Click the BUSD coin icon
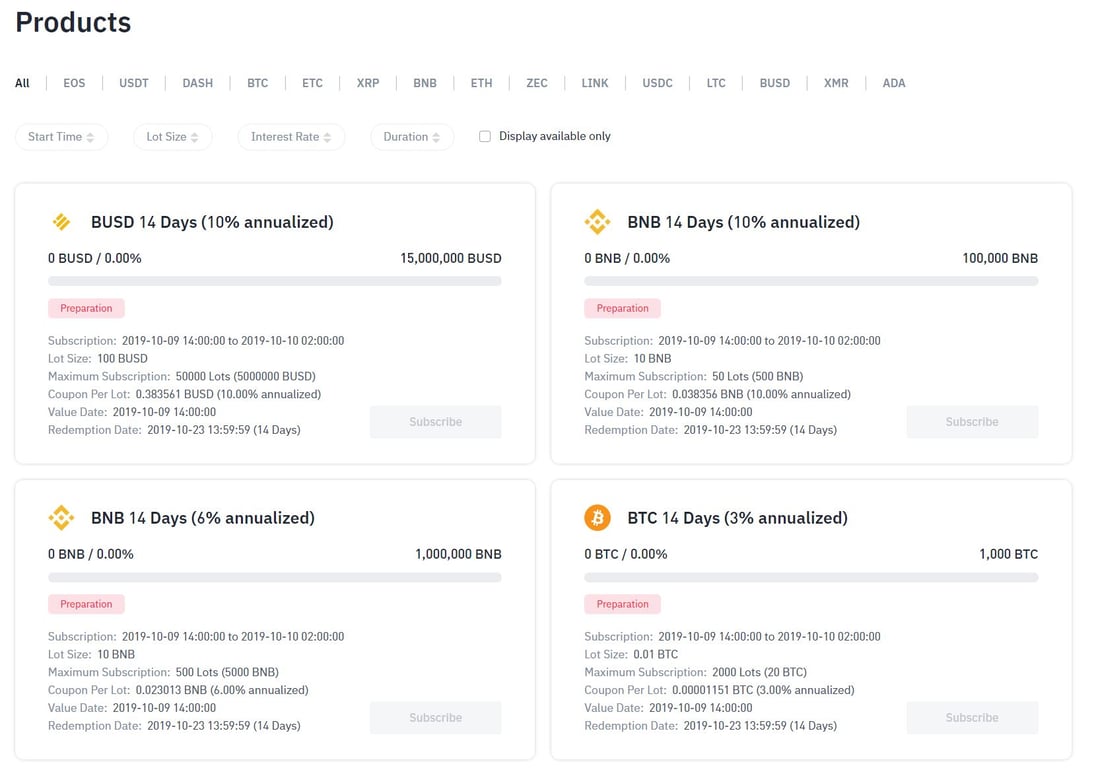This screenshot has height=768, width=1098. pos(61,222)
